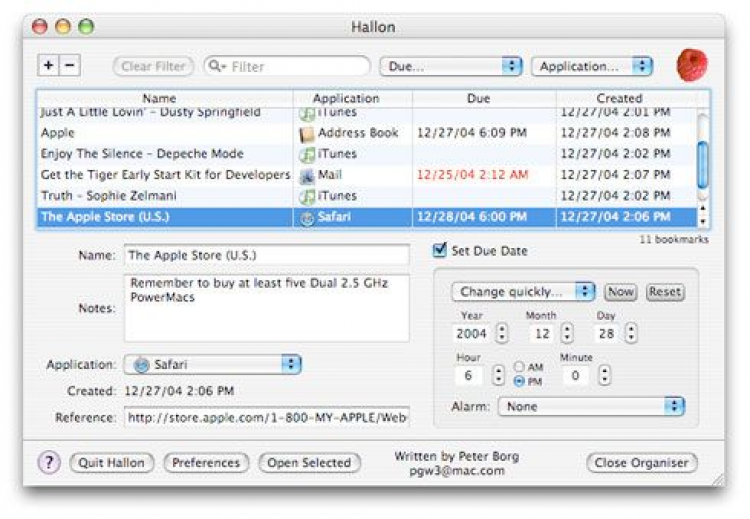This screenshot has height=519, width=750.
Task: Open the Application popup set to Safari
Action: (x=212, y=365)
